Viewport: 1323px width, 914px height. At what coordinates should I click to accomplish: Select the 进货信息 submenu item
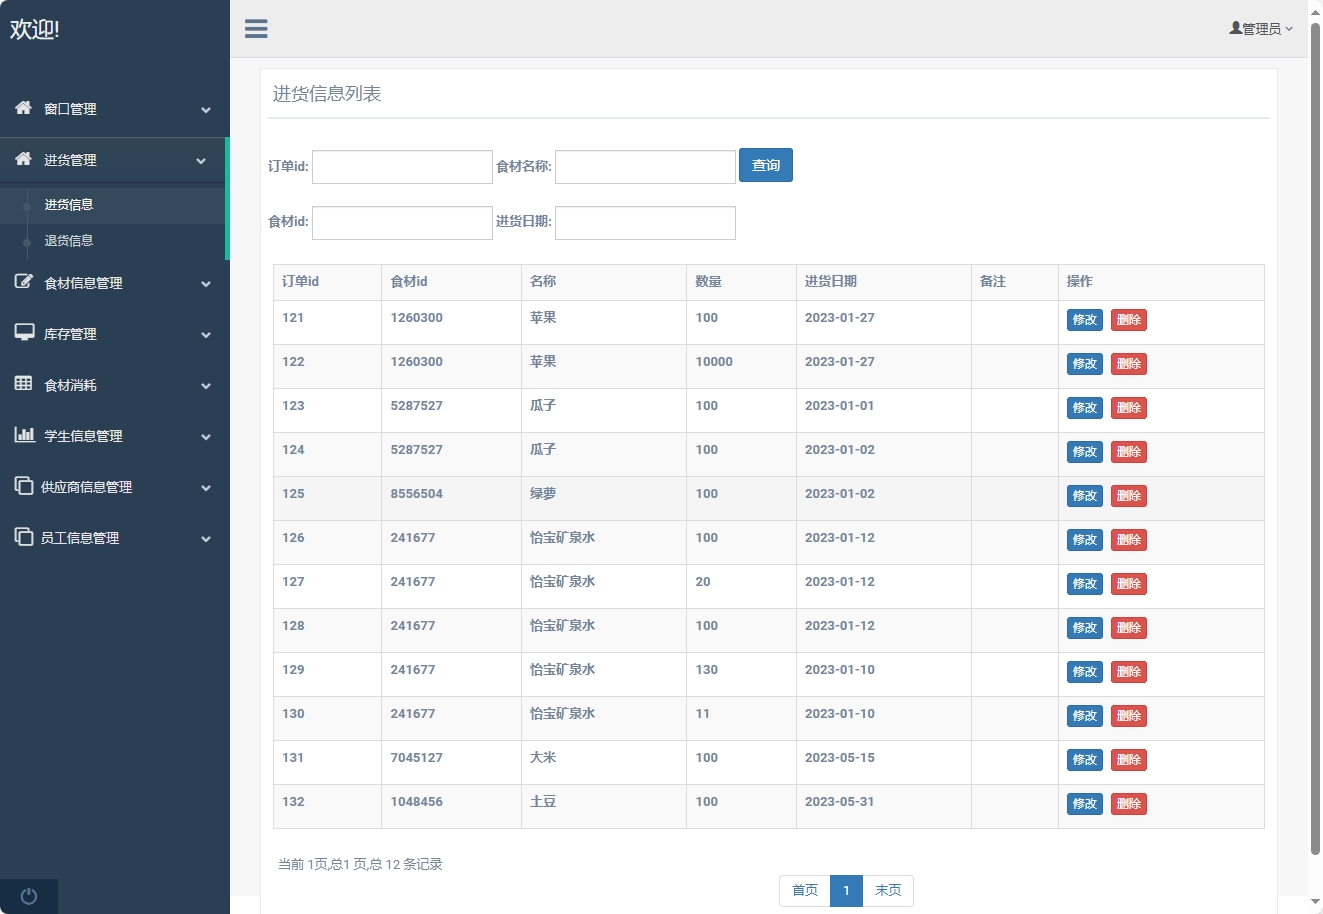(x=68, y=205)
